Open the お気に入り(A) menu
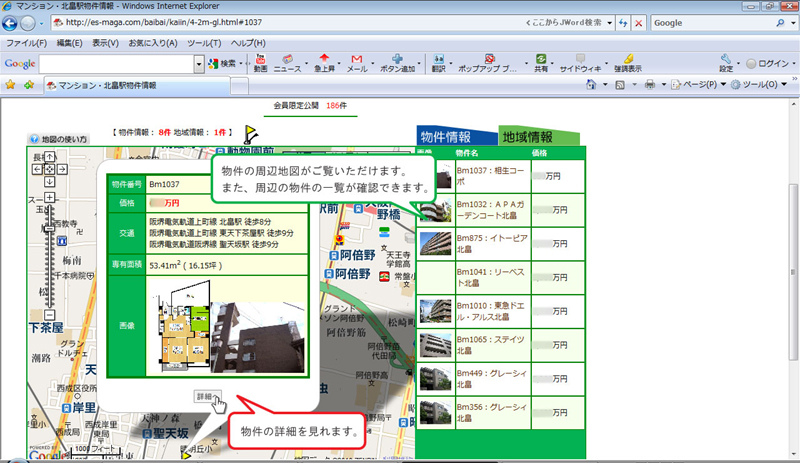The width and height of the screenshot is (800, 463). 152,43
